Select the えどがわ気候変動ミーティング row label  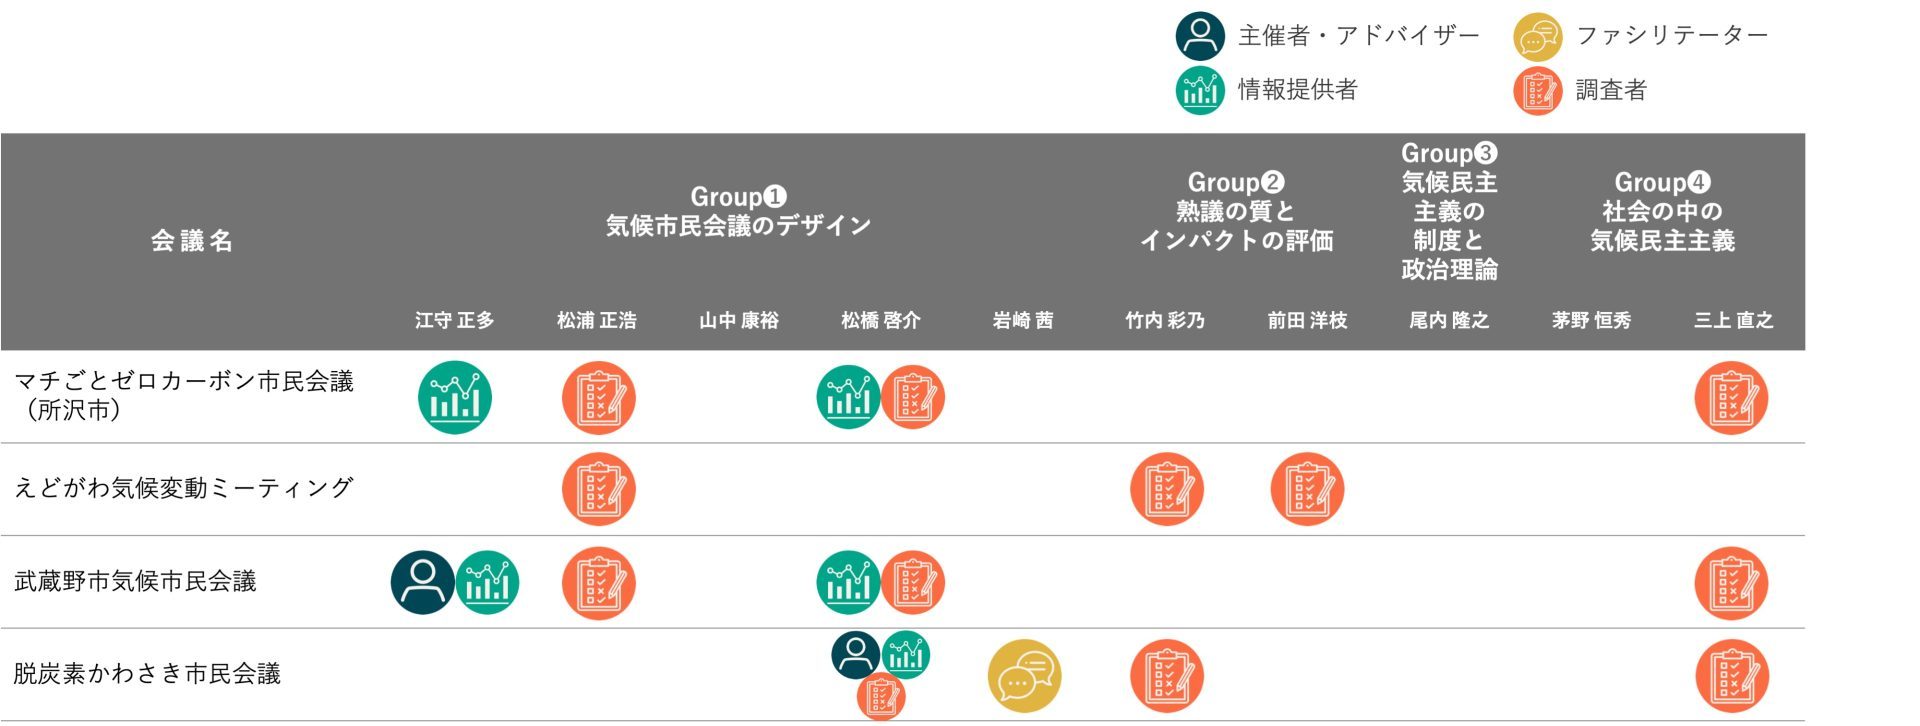point(184,488)
